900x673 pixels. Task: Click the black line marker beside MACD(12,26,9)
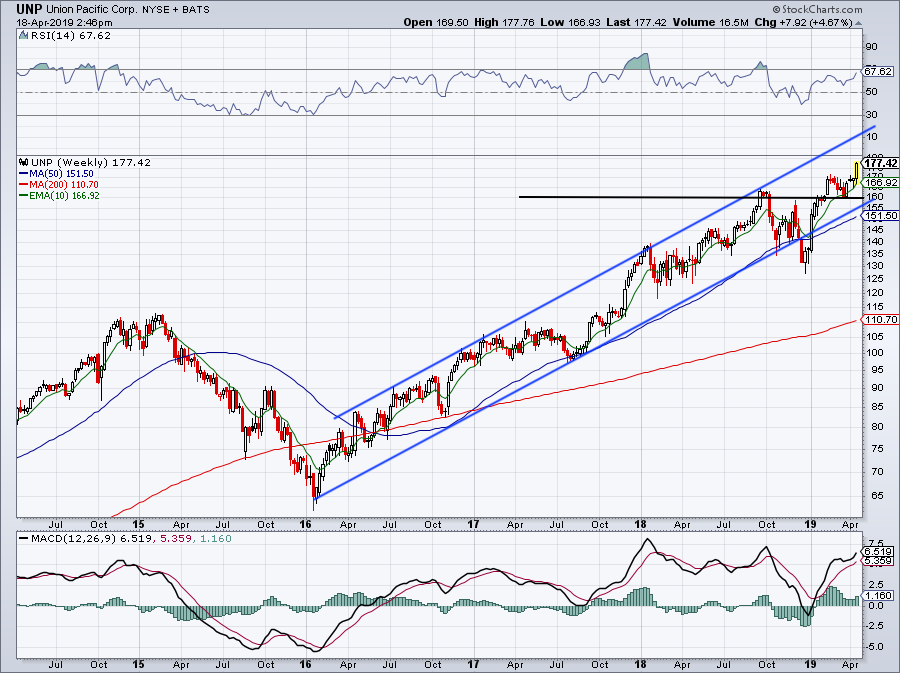24,539
